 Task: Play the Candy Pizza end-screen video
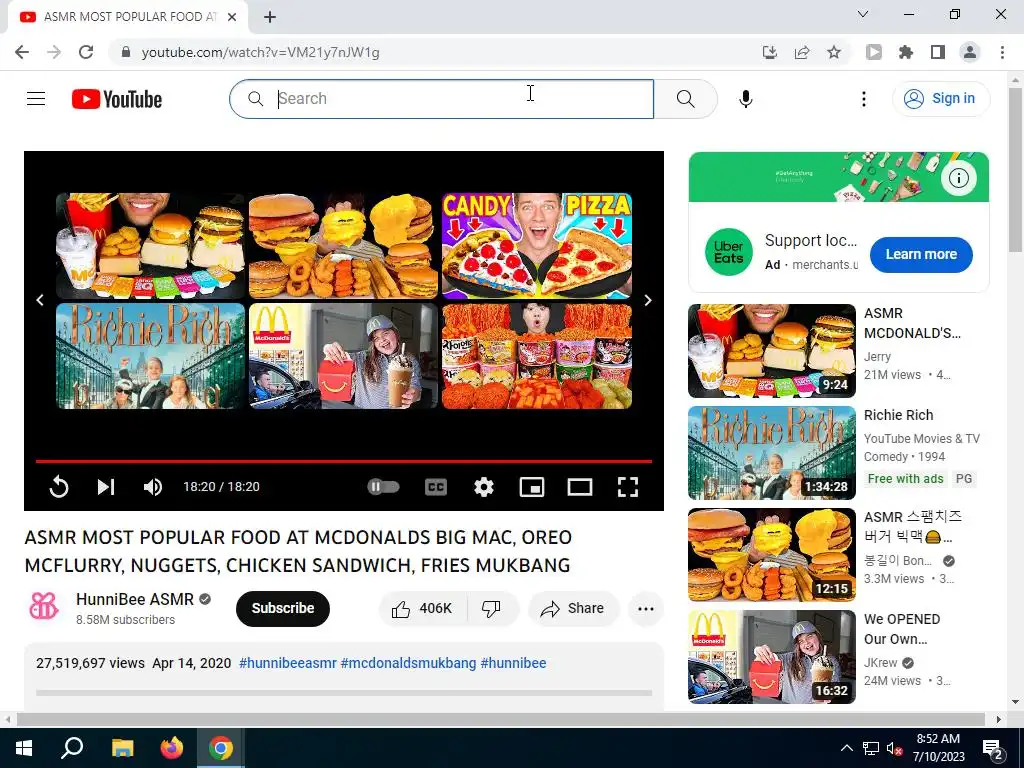tap(537, 245)
